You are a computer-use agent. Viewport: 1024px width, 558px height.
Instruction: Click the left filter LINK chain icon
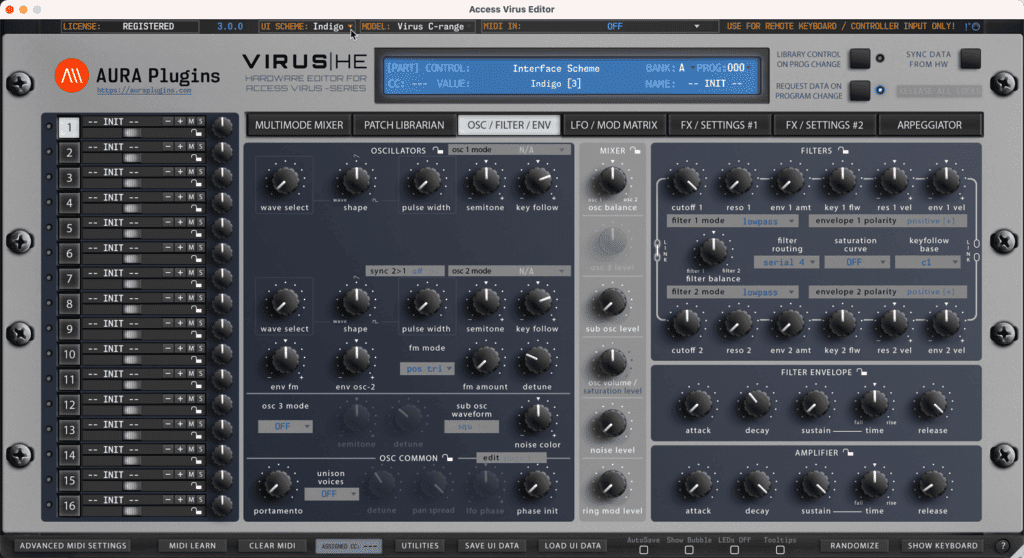(657, 250)
